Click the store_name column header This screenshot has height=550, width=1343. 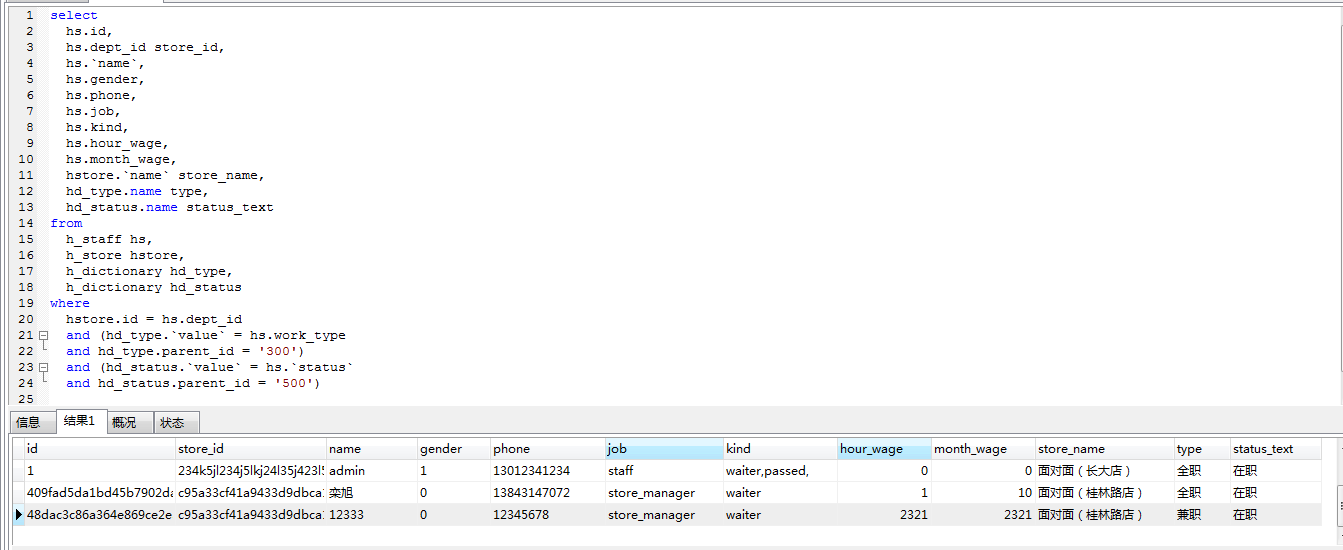1105,449
